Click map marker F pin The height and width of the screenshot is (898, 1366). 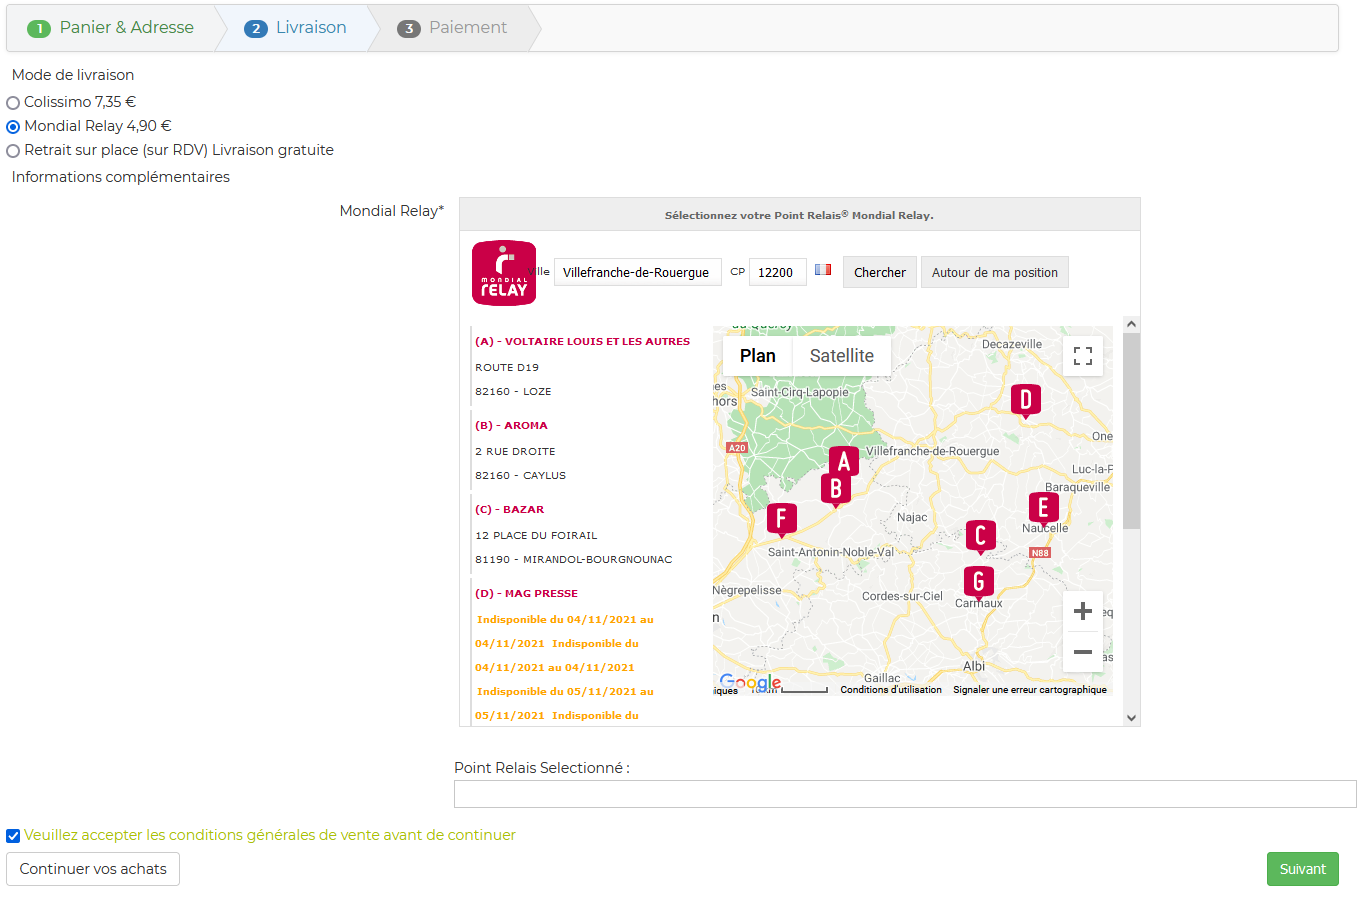click(x=781, y=518)
